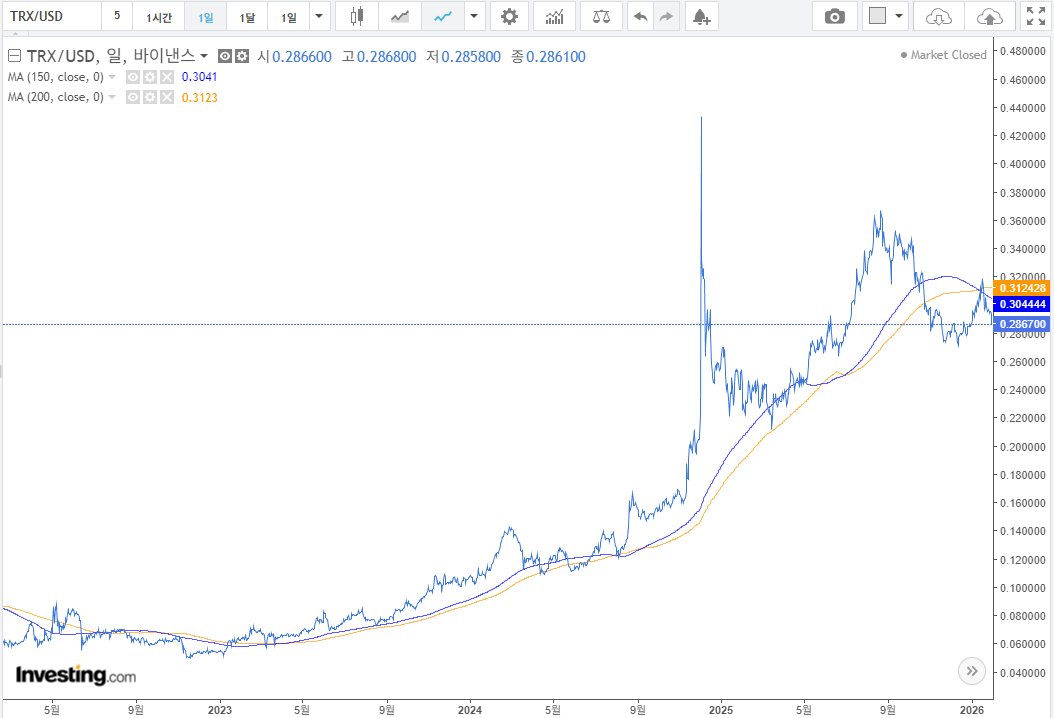Click the gray layout color swatch
The image size is (1054, 718).
coord(877,15)
